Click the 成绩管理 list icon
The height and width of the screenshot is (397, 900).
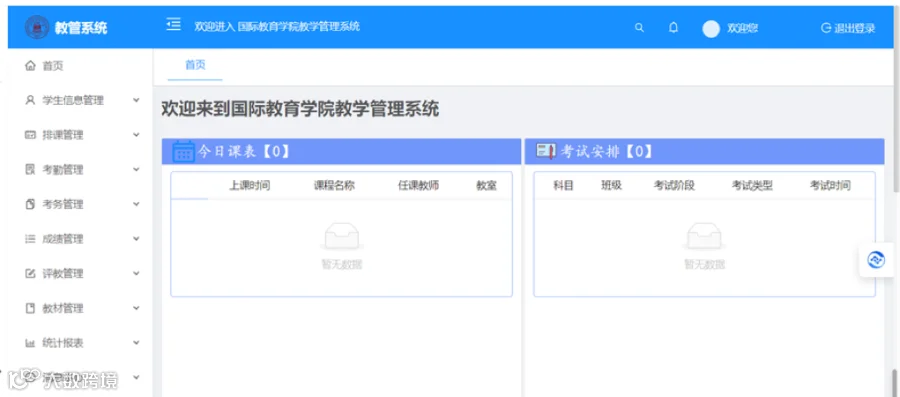(30, 239)
